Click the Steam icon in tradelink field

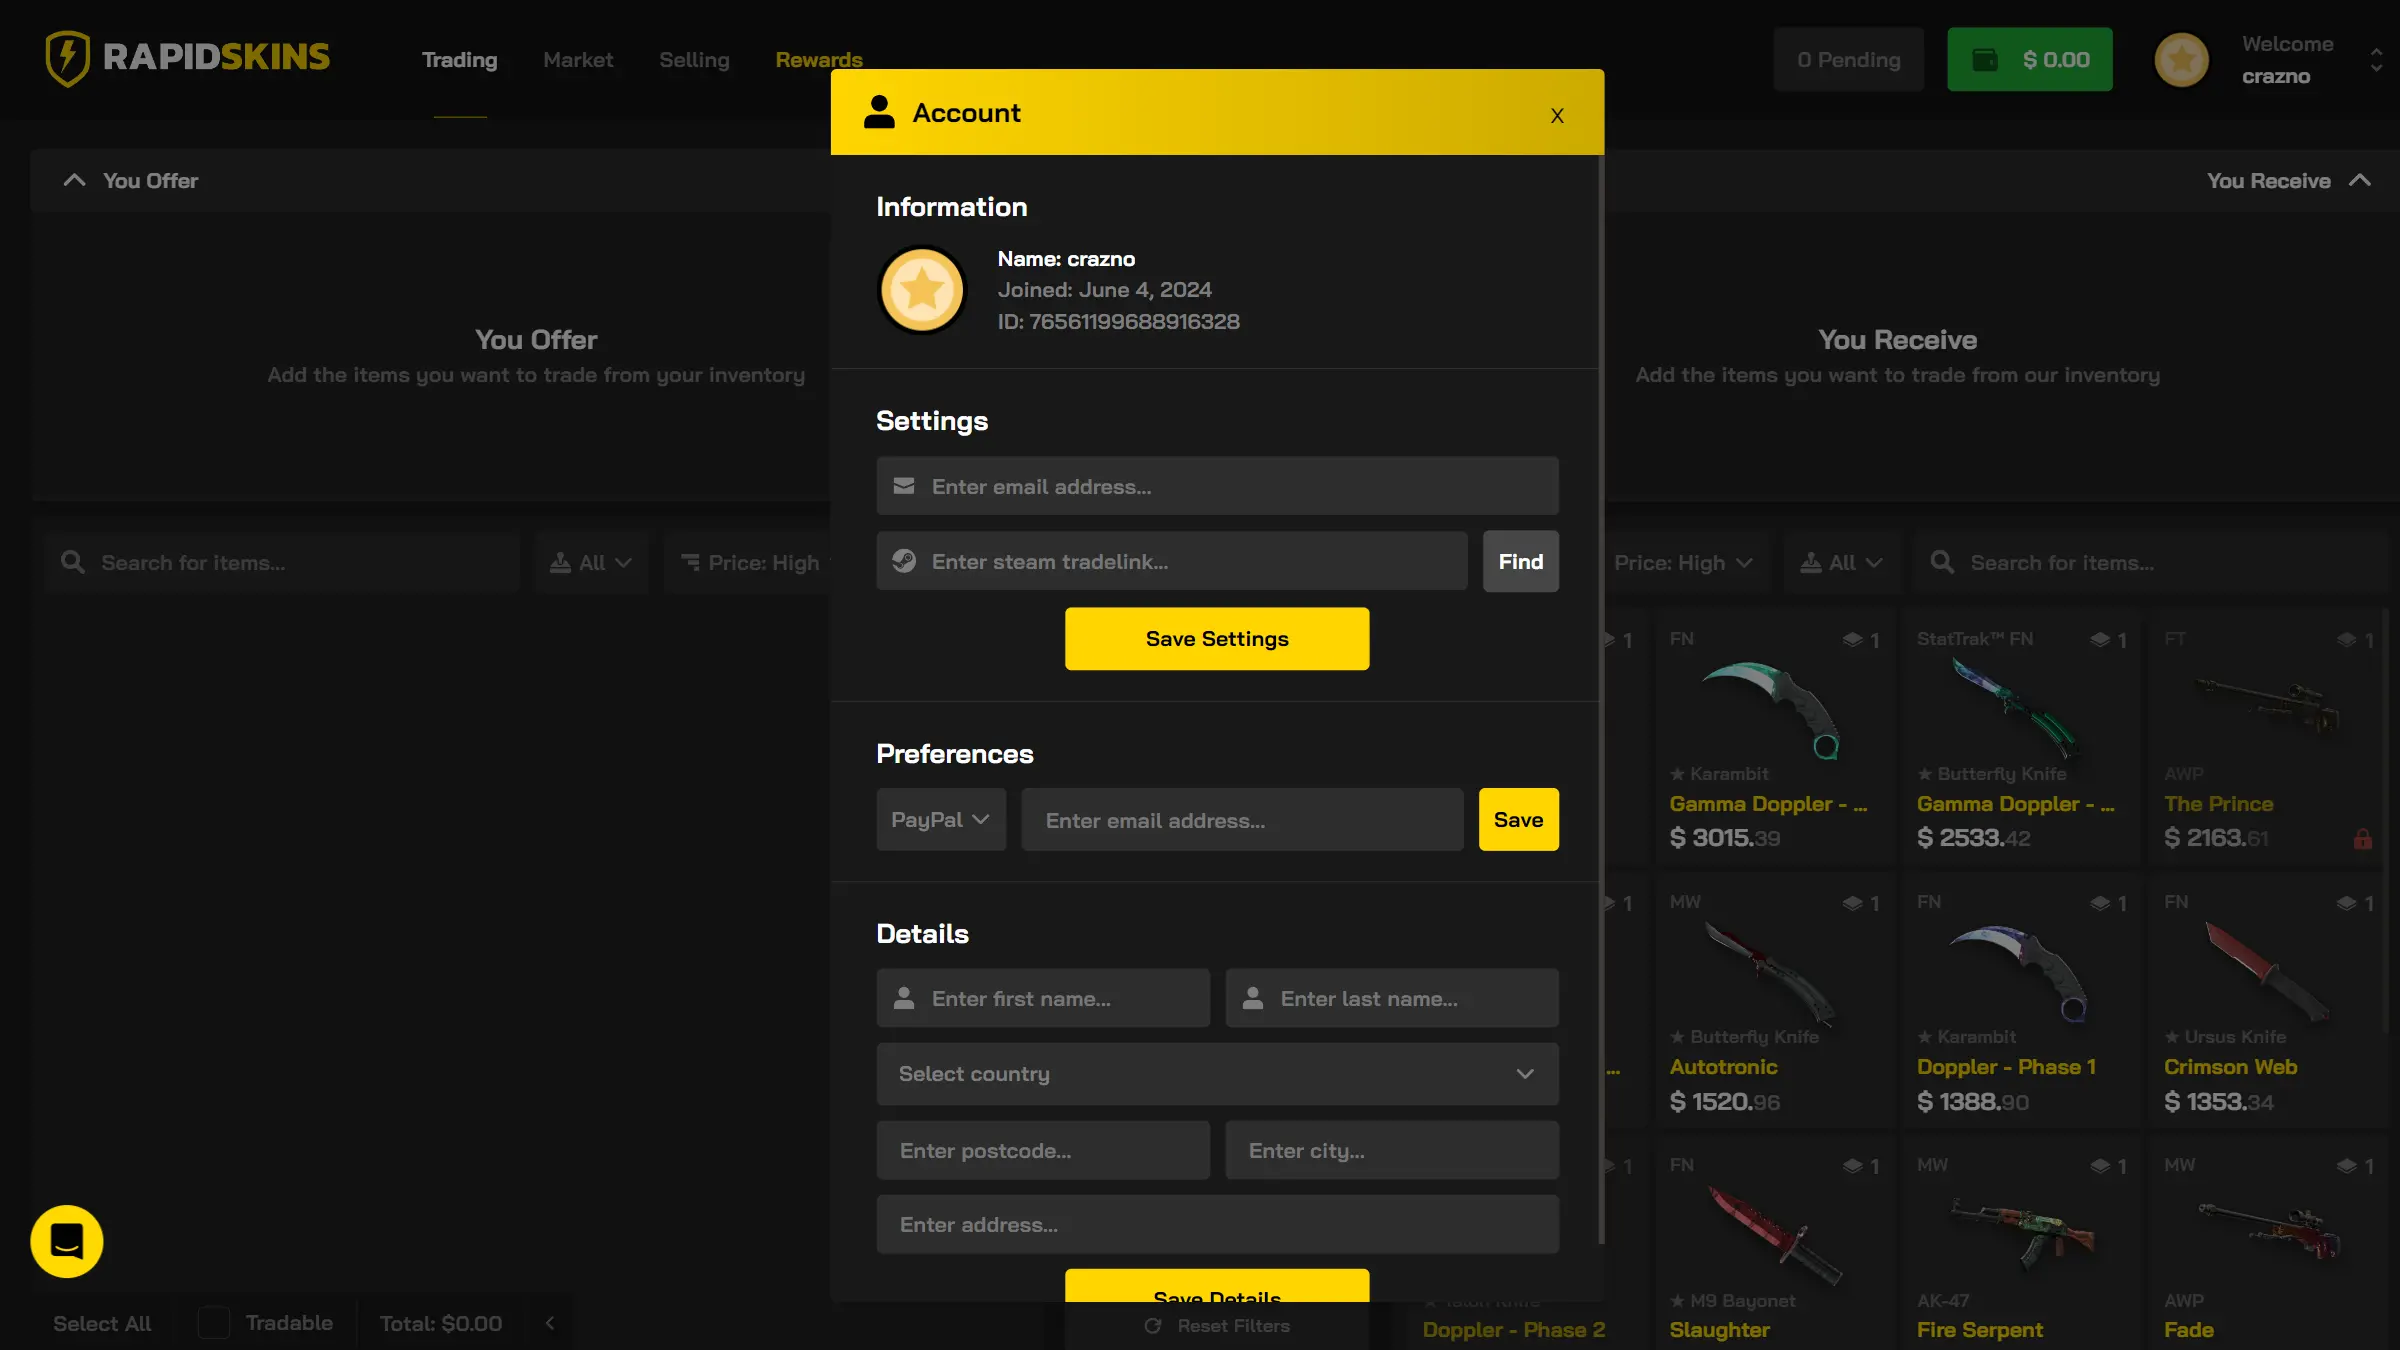coord(904,561)
